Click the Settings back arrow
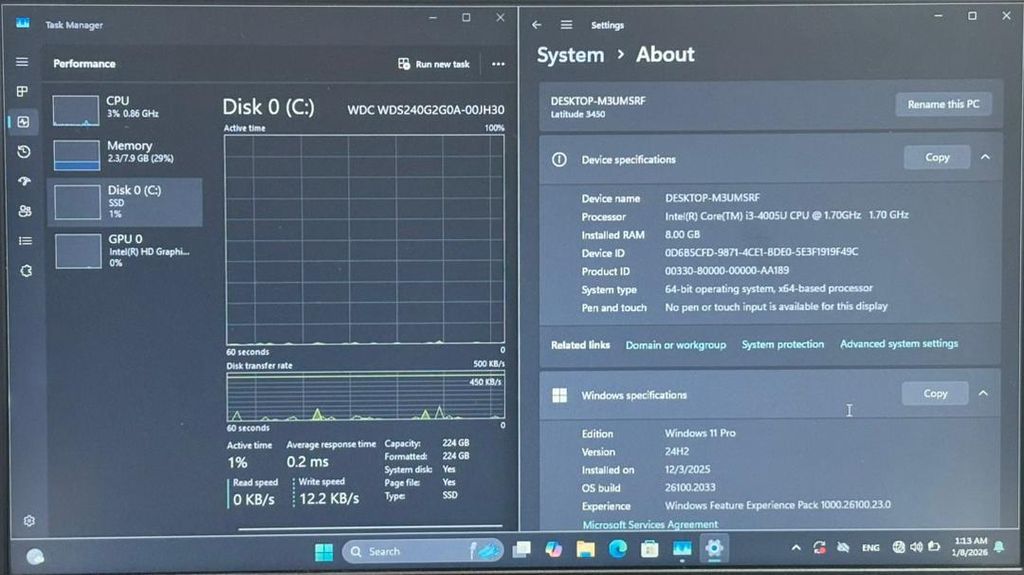The height and width of the screenshot is (575, 1024). click(537, 25)
